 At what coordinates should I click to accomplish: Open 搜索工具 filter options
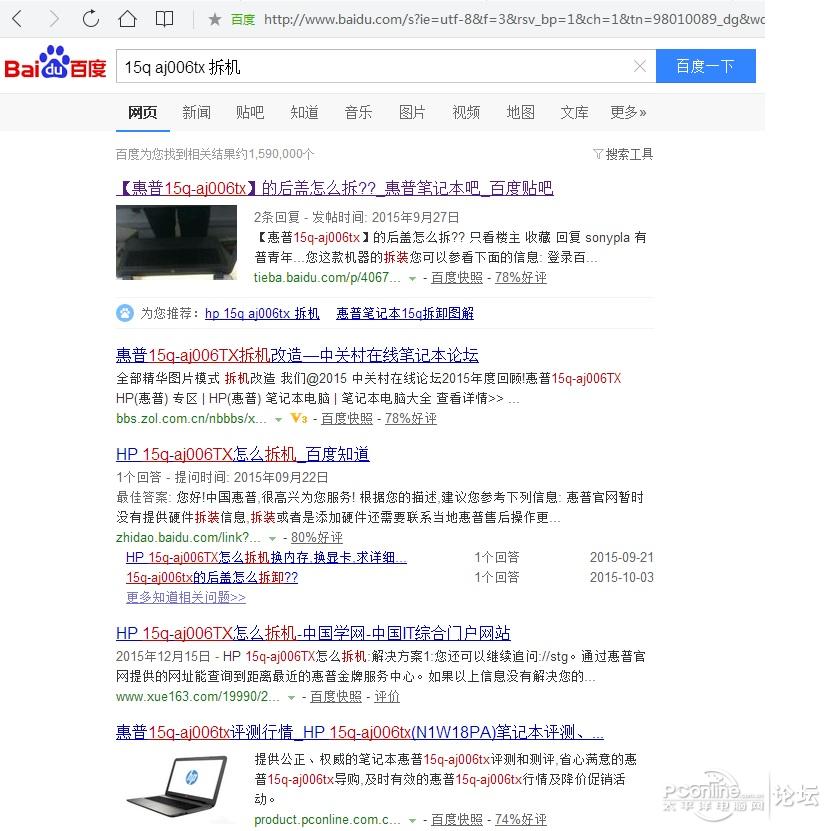pos(623,154)
